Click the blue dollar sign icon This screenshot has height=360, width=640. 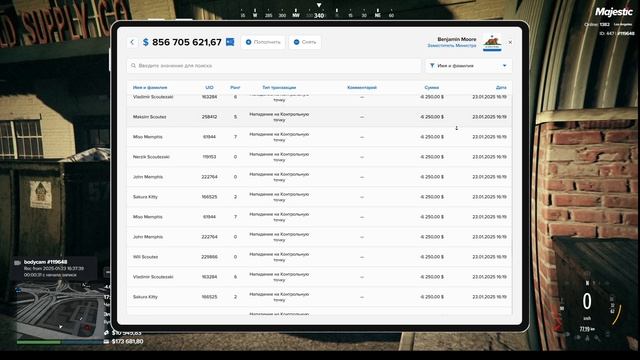click(146, 42)
